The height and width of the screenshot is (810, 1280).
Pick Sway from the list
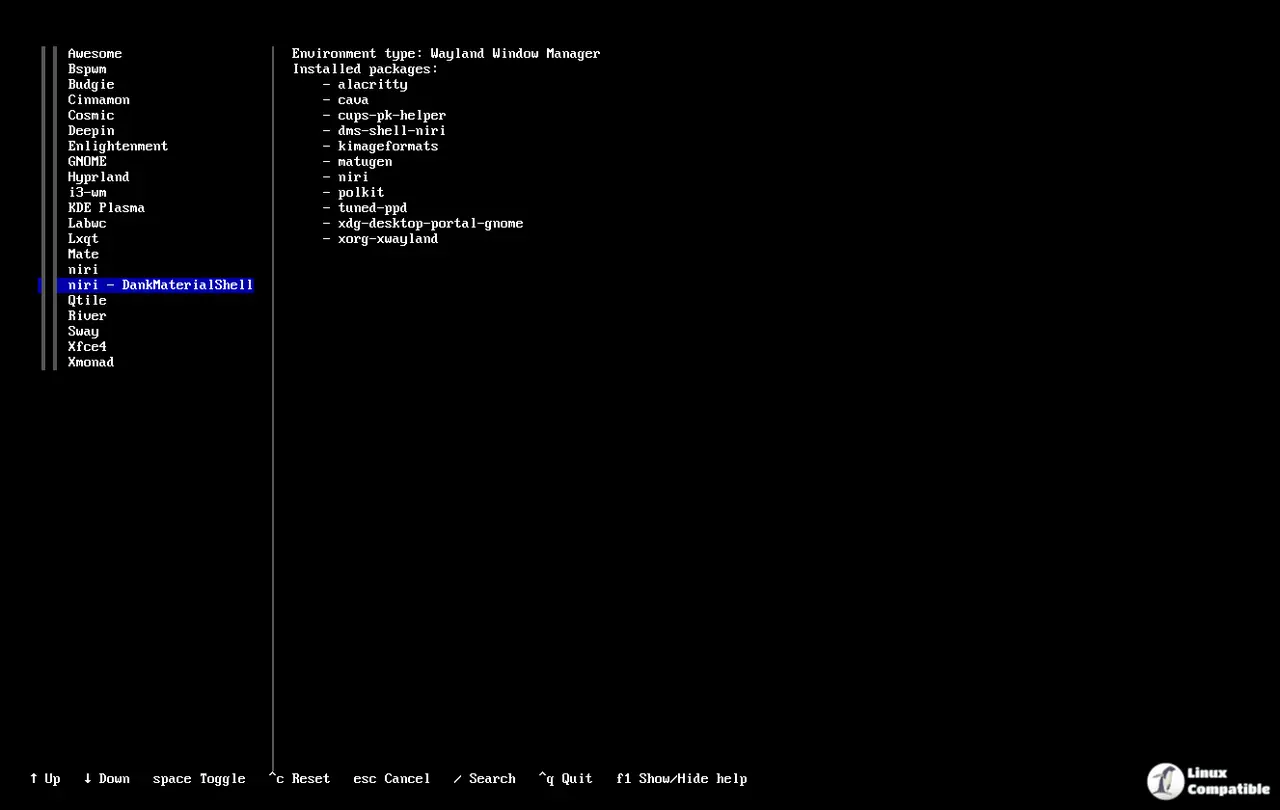point(83,332)
